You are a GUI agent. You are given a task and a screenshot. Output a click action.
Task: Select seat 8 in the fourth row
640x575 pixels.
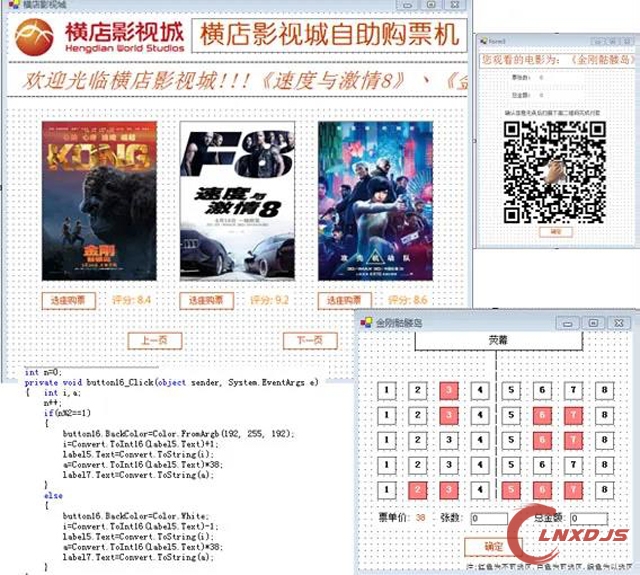tap(604, 465)
